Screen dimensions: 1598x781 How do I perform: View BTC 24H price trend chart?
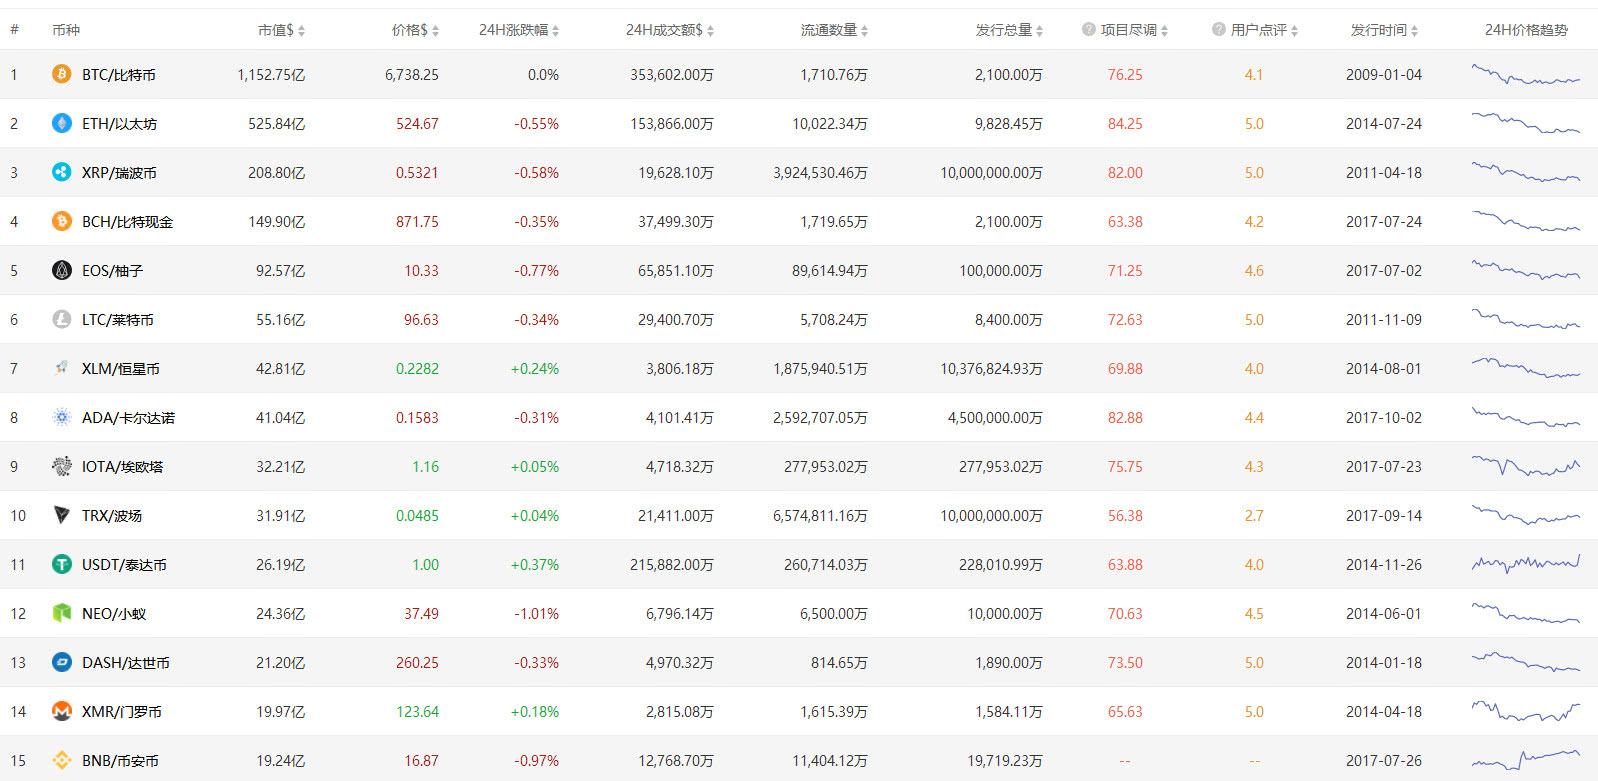click(x=1526, y=75)
